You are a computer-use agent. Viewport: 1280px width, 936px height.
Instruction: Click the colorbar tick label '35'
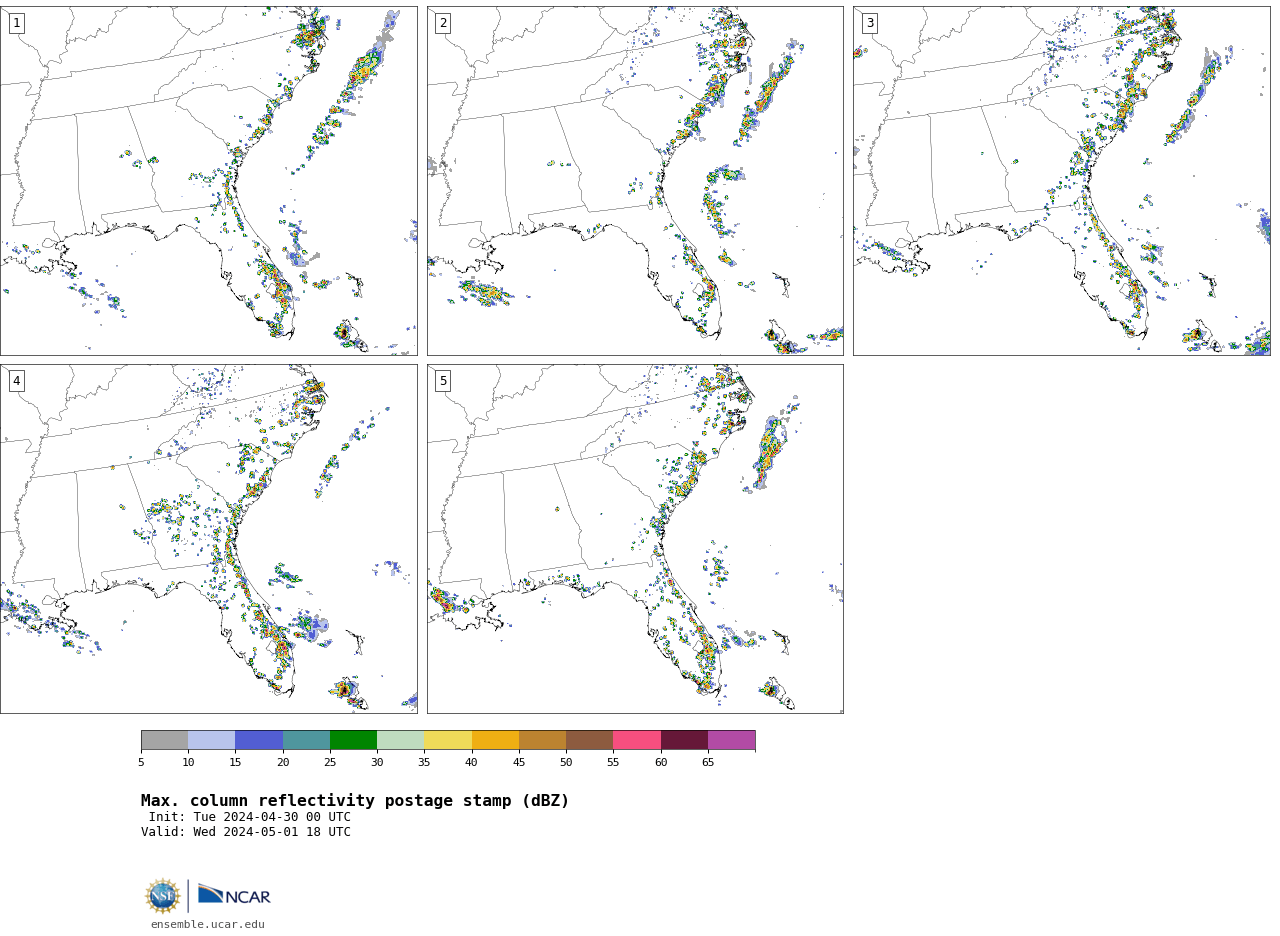424,763
